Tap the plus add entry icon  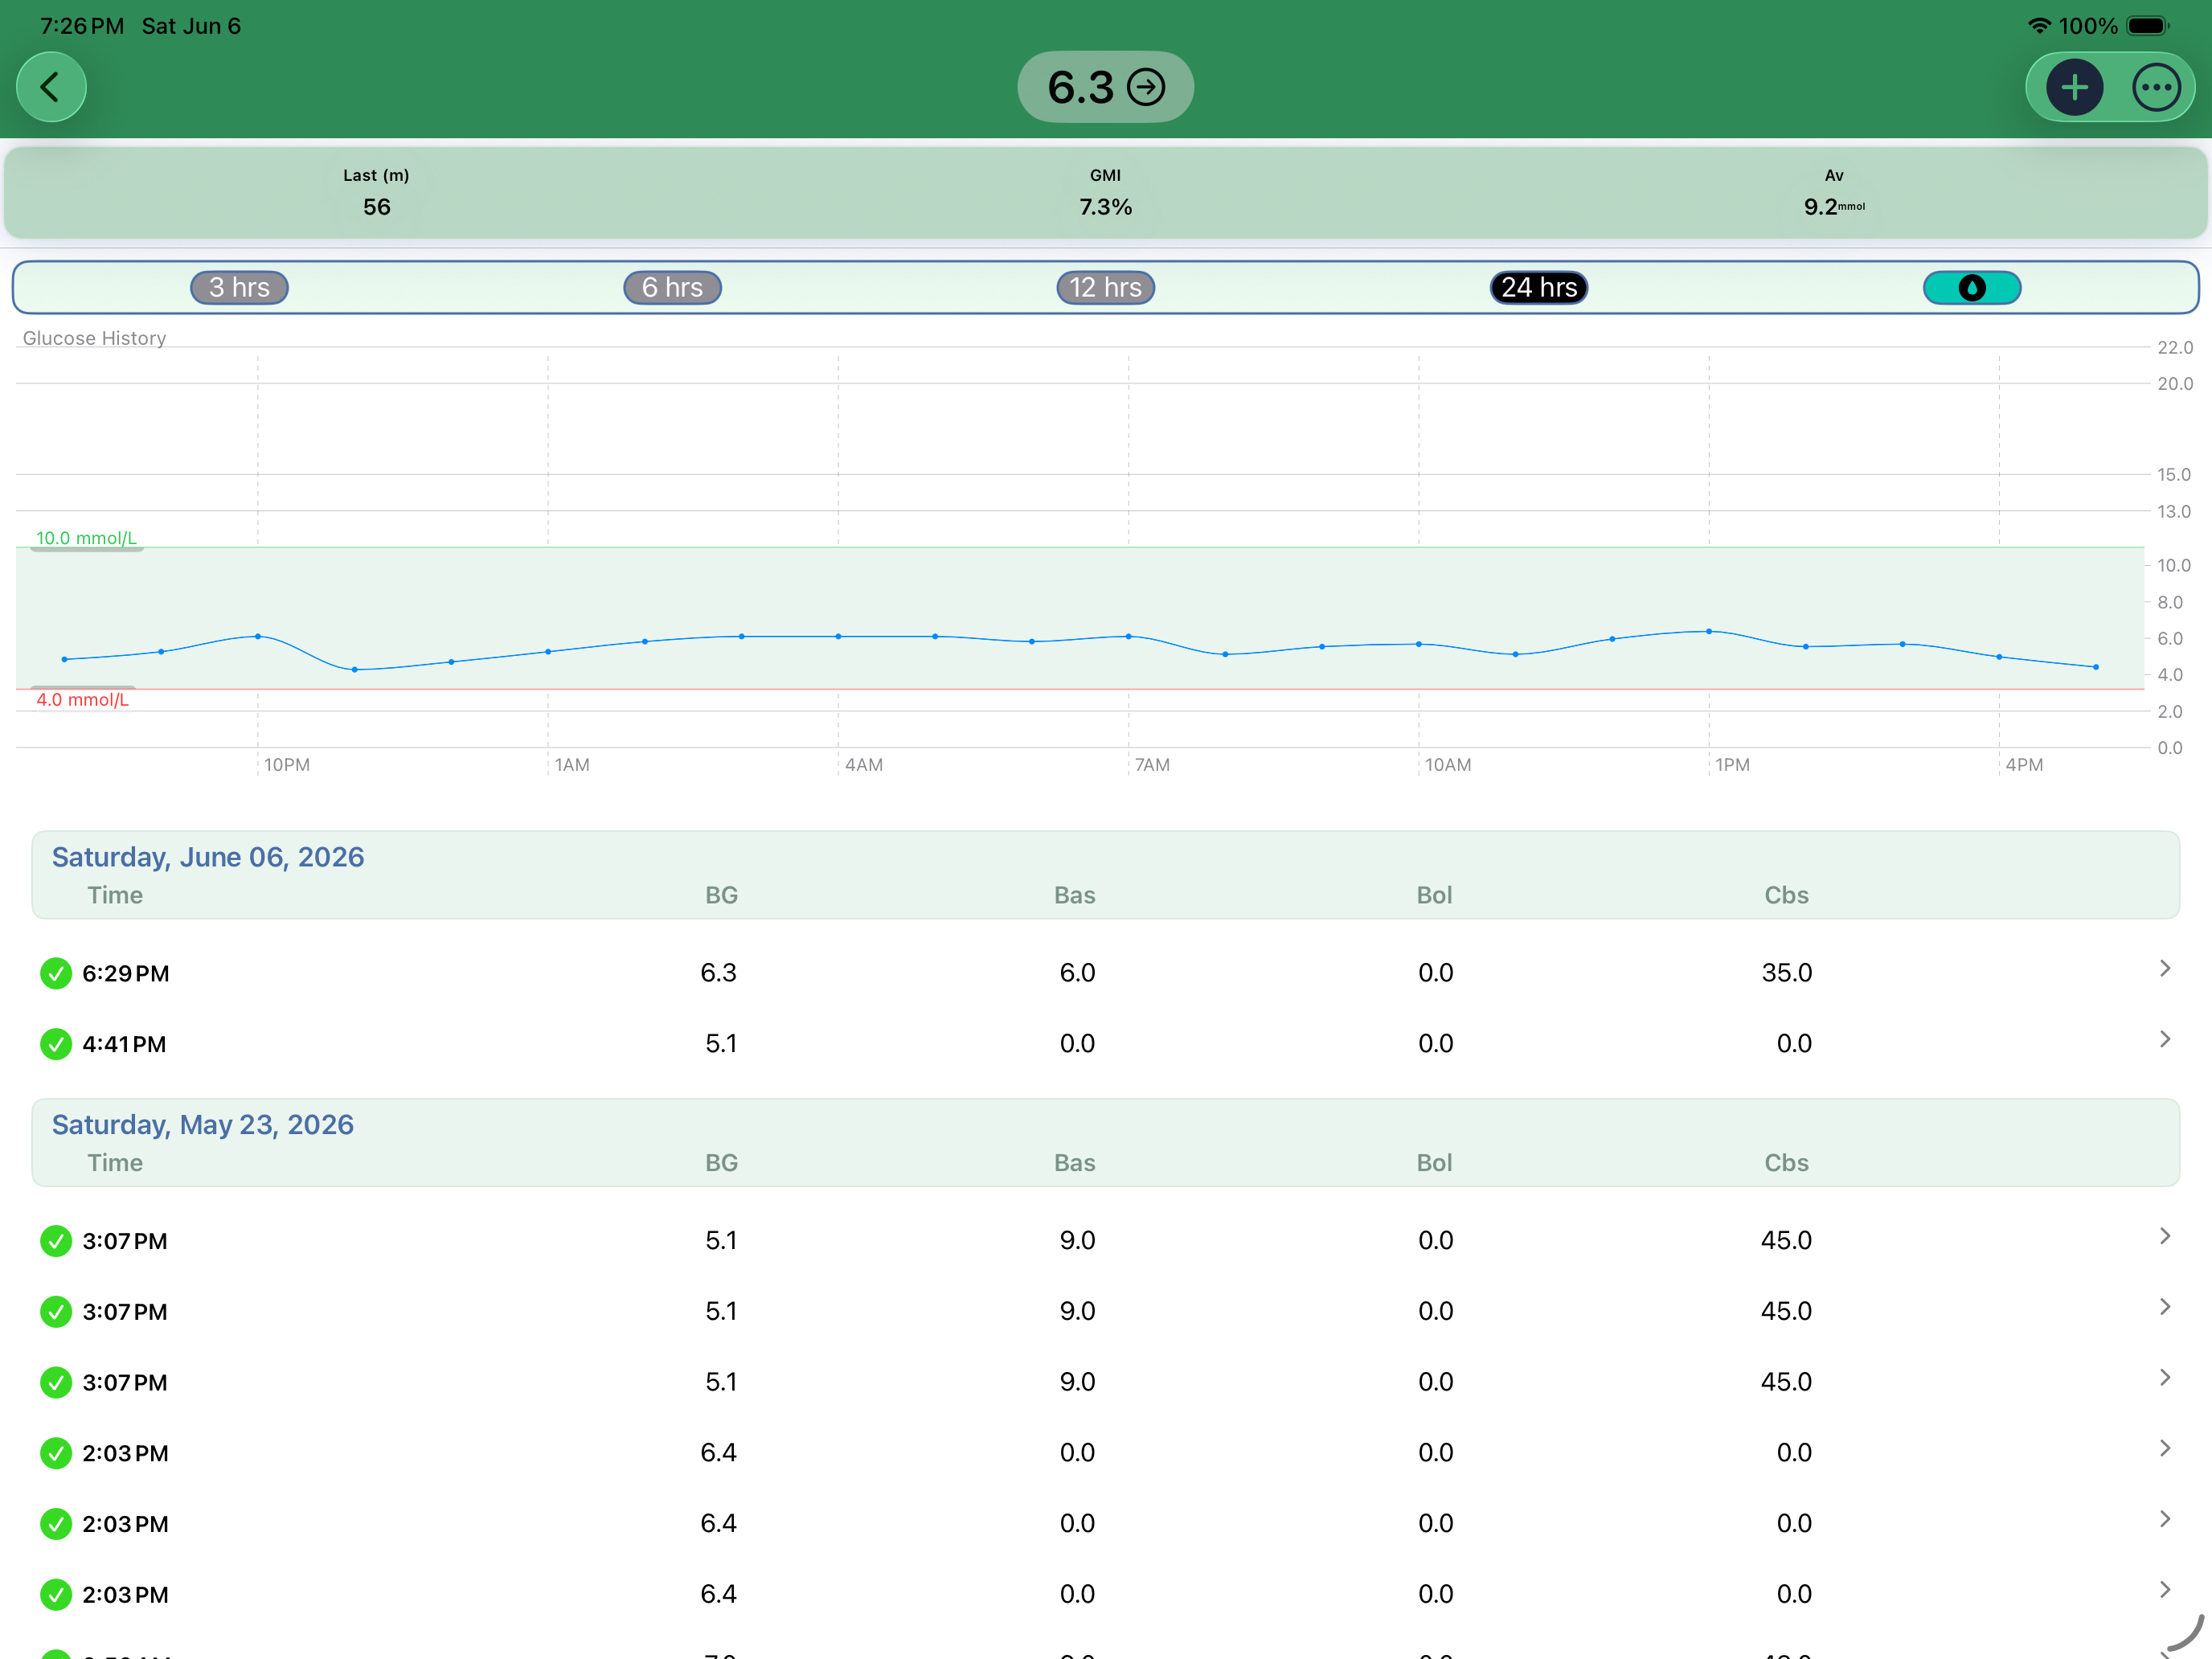pos(2074,88)
